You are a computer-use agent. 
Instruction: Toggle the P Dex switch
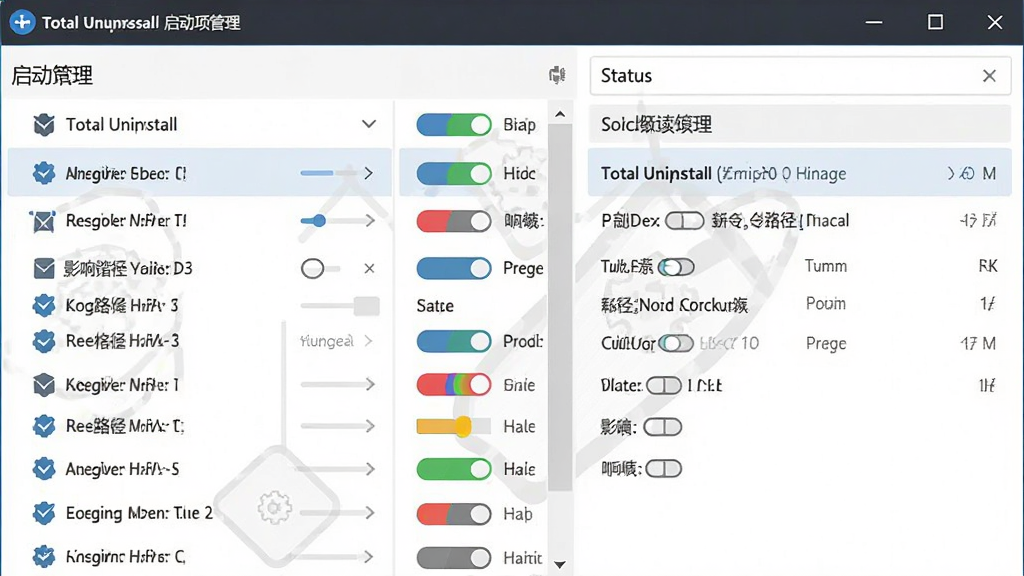[684, 221]
